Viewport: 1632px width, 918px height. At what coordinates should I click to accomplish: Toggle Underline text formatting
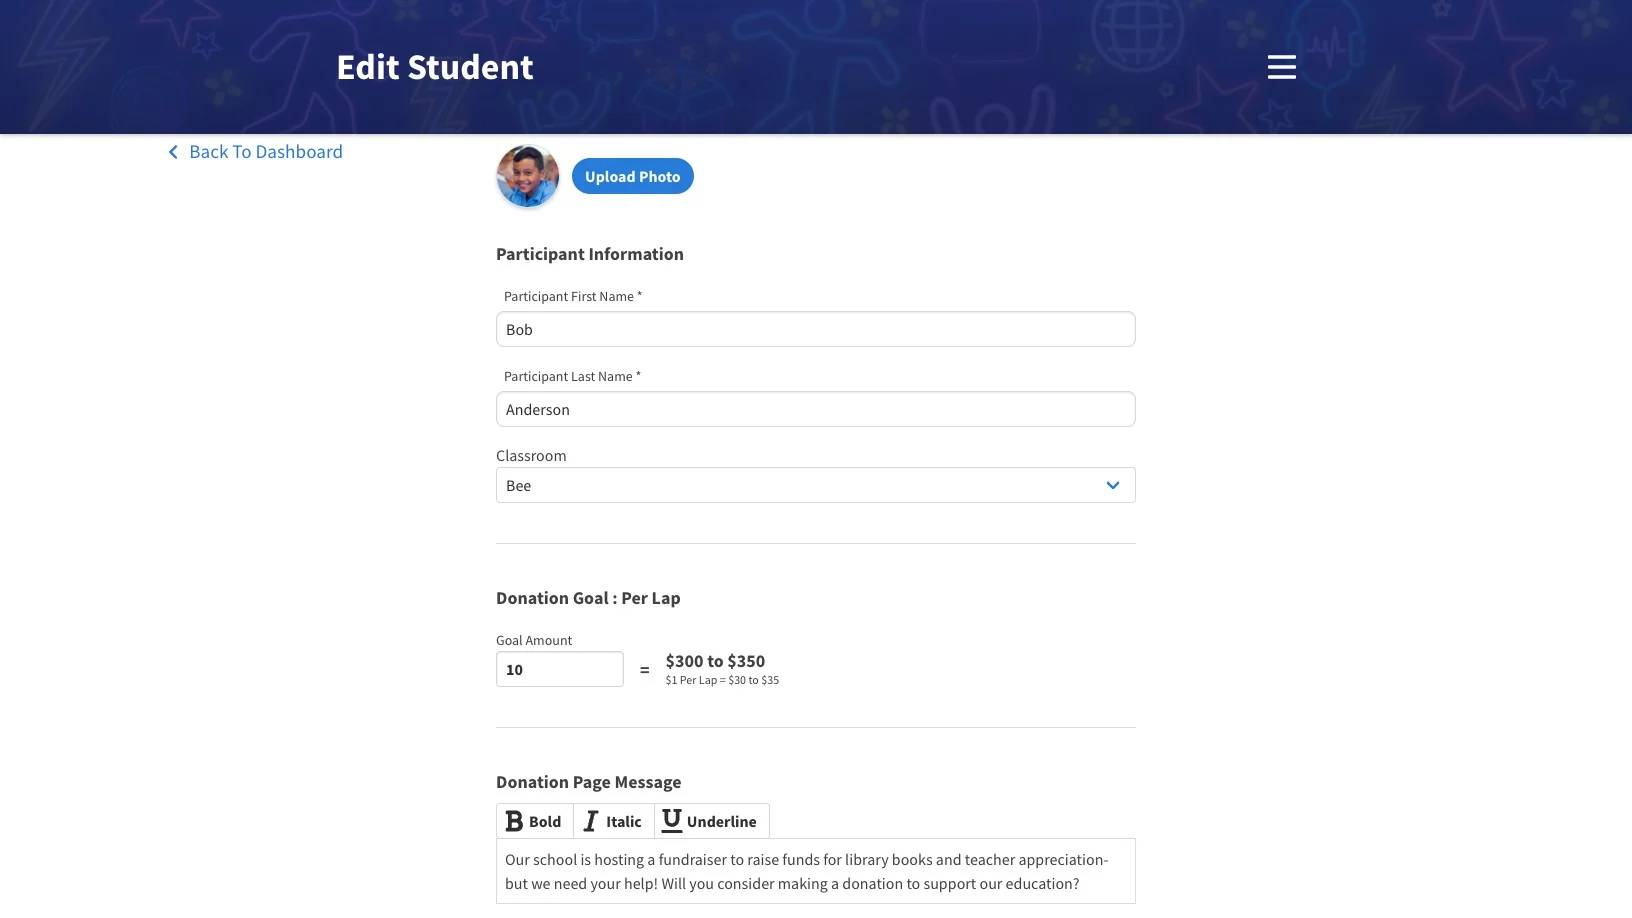tap(712, 821)
